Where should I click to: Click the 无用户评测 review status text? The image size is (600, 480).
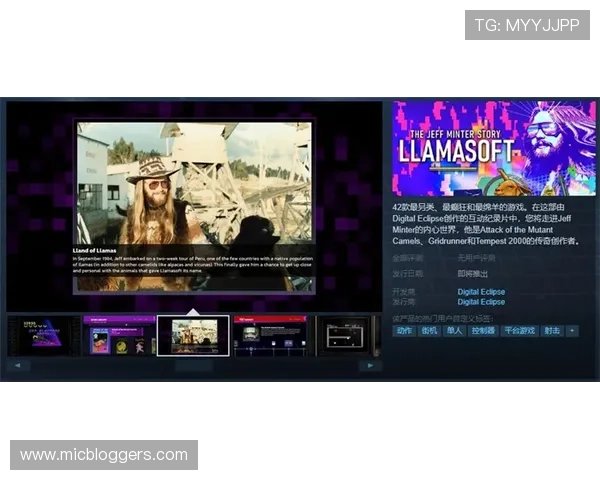click(476, 258)
